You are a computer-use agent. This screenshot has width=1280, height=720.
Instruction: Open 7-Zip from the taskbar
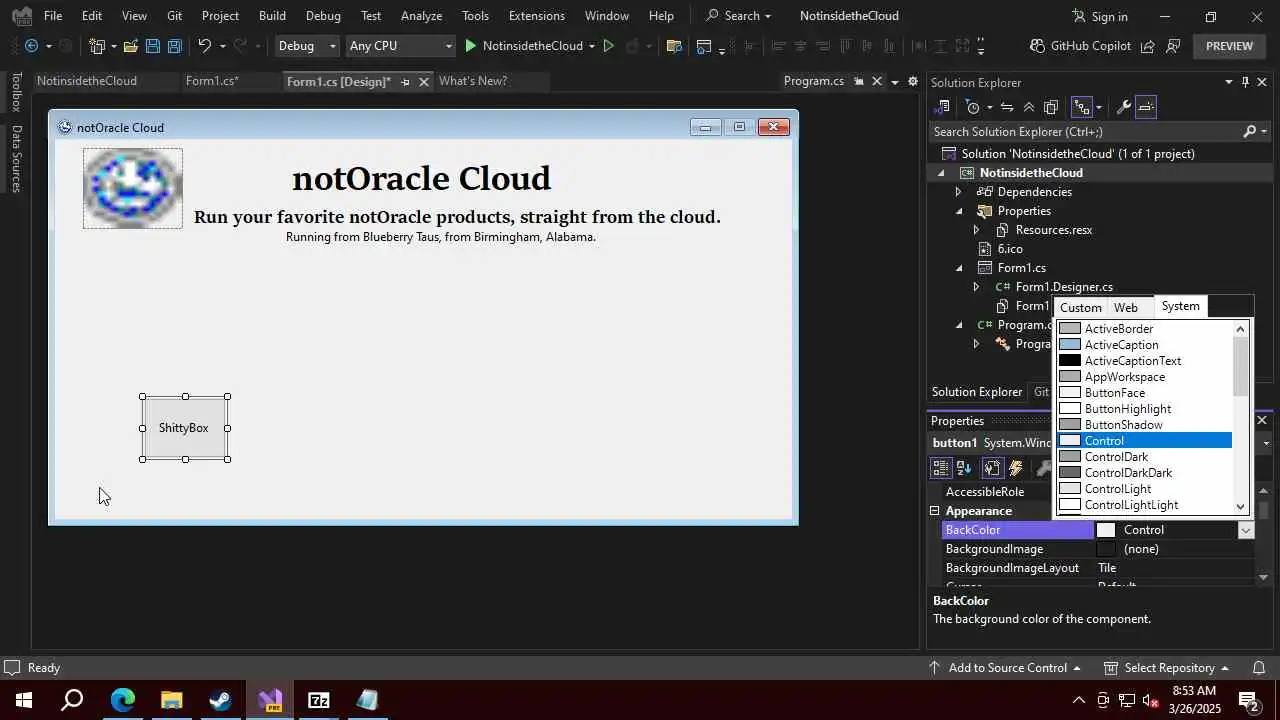pos(318,700)
